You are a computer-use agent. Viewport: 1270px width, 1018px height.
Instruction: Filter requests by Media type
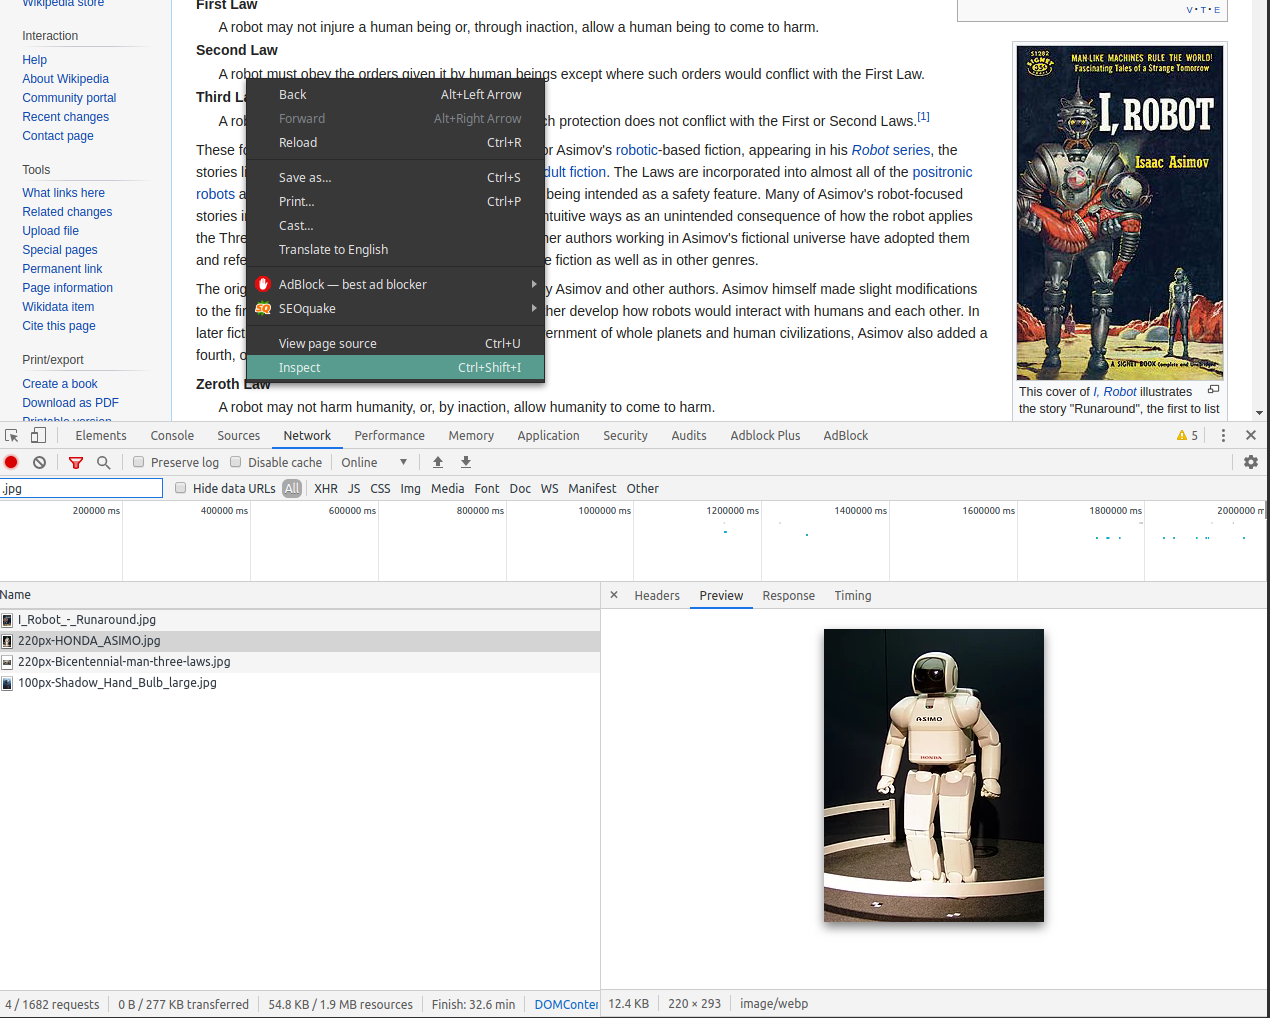click(x=447, y=489)
